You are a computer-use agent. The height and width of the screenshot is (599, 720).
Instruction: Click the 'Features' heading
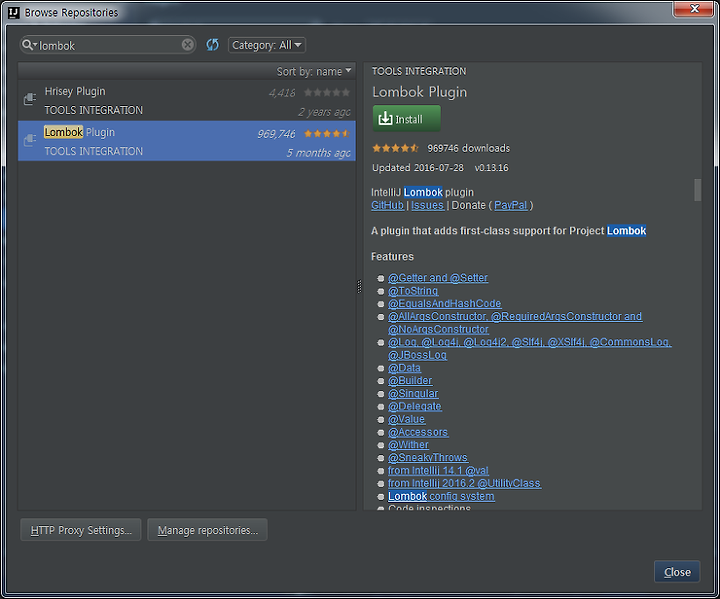pyautogui.click(x=392, y=256)
